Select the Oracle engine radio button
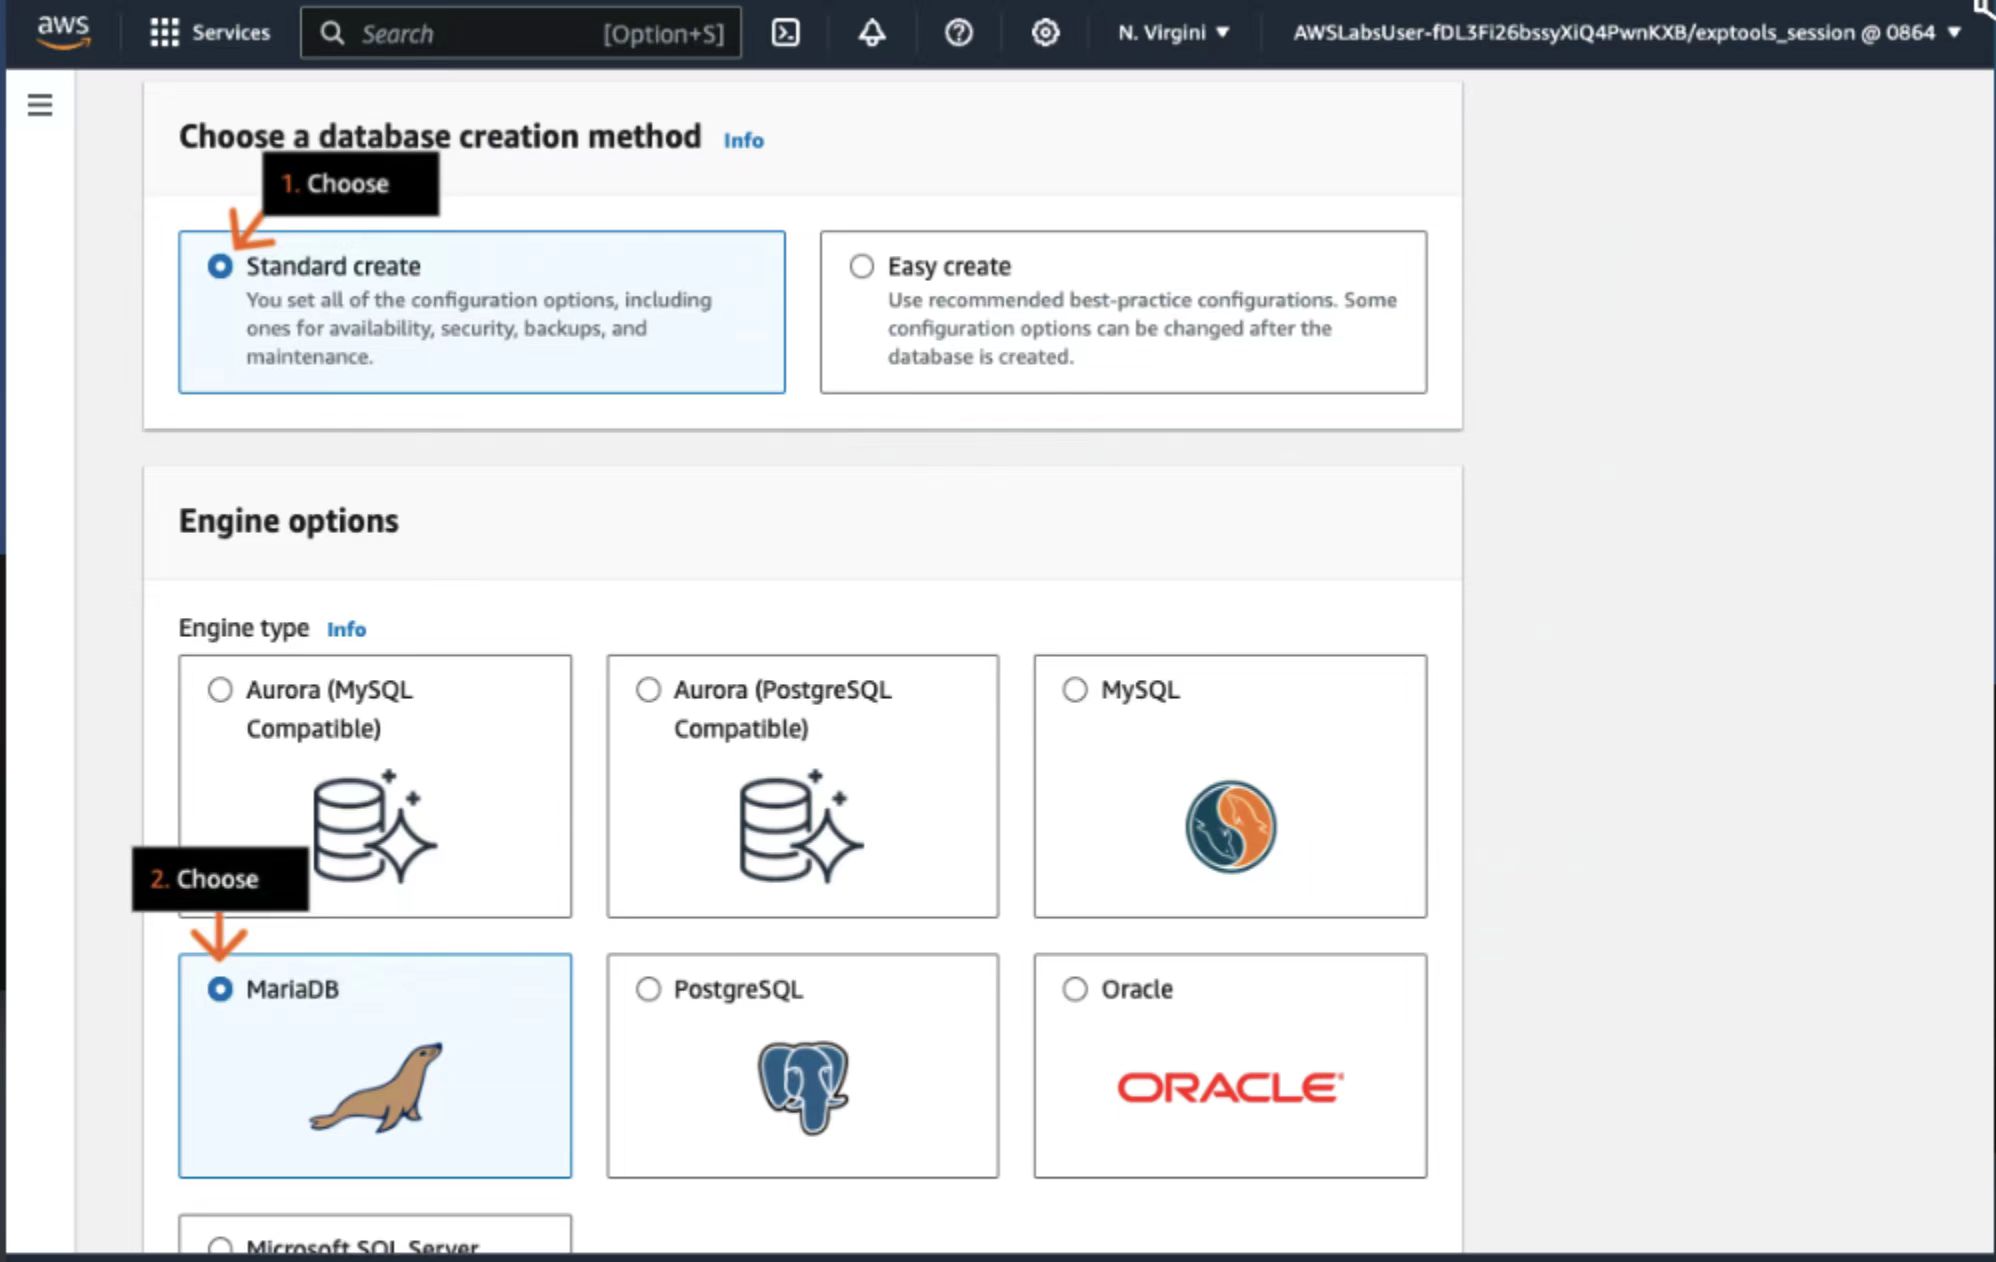Image resolution: width=1996 pixels, height=1262 pixels. point(1075,989)
